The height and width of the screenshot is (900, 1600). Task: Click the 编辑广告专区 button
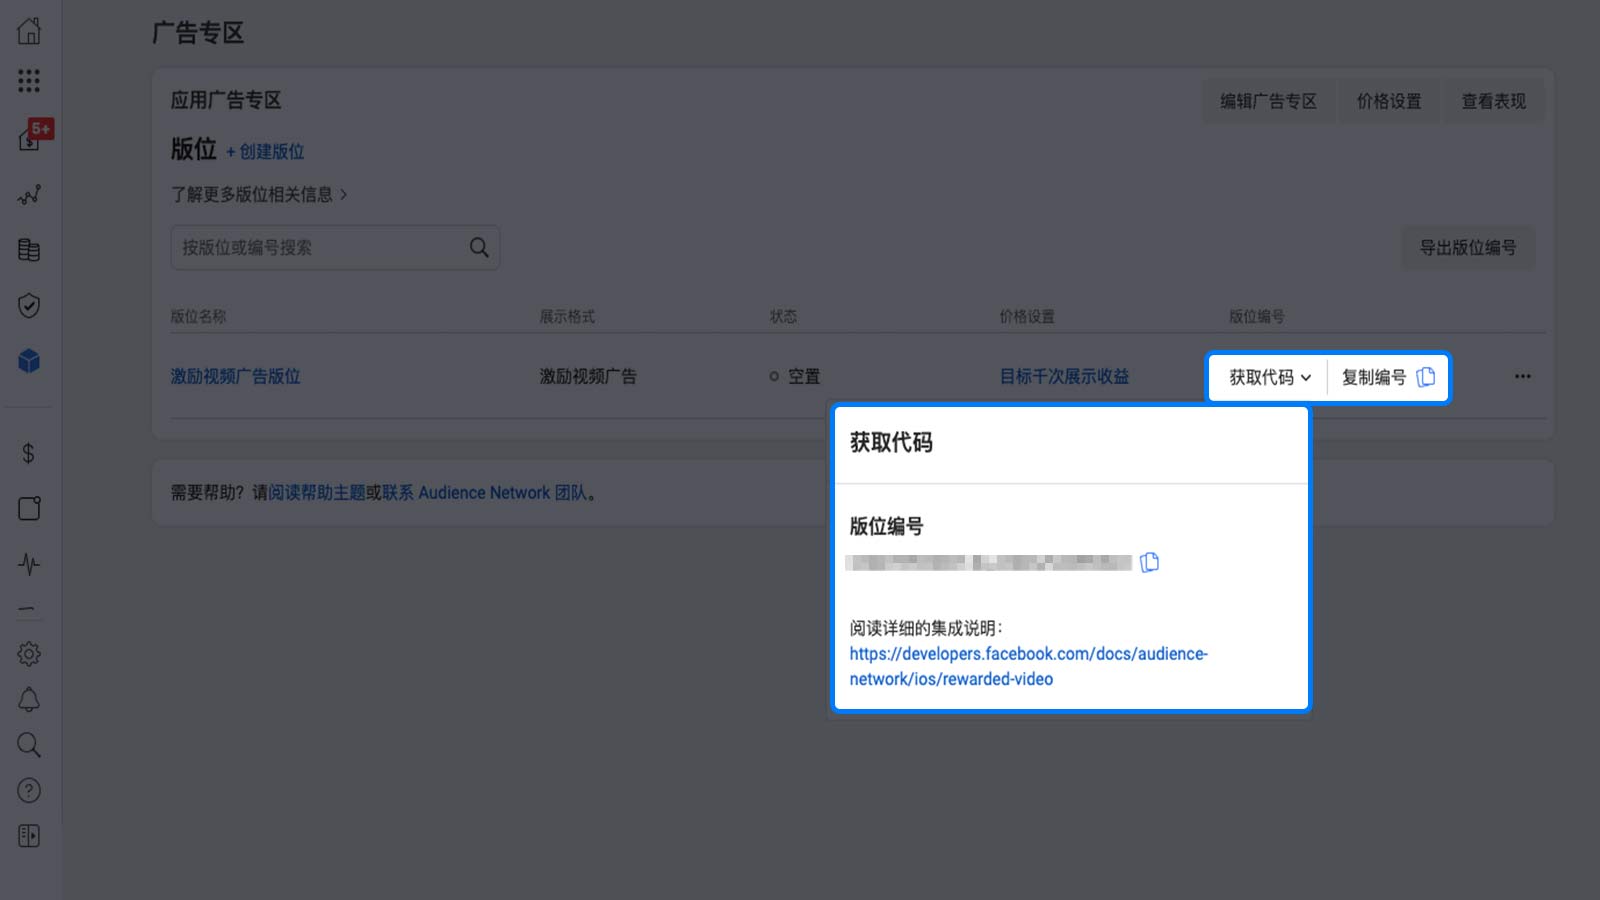[1268, 101]
